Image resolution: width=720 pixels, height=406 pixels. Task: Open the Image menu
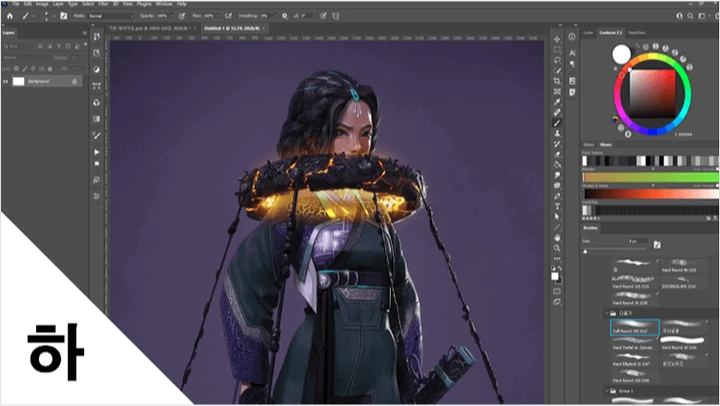42,4
